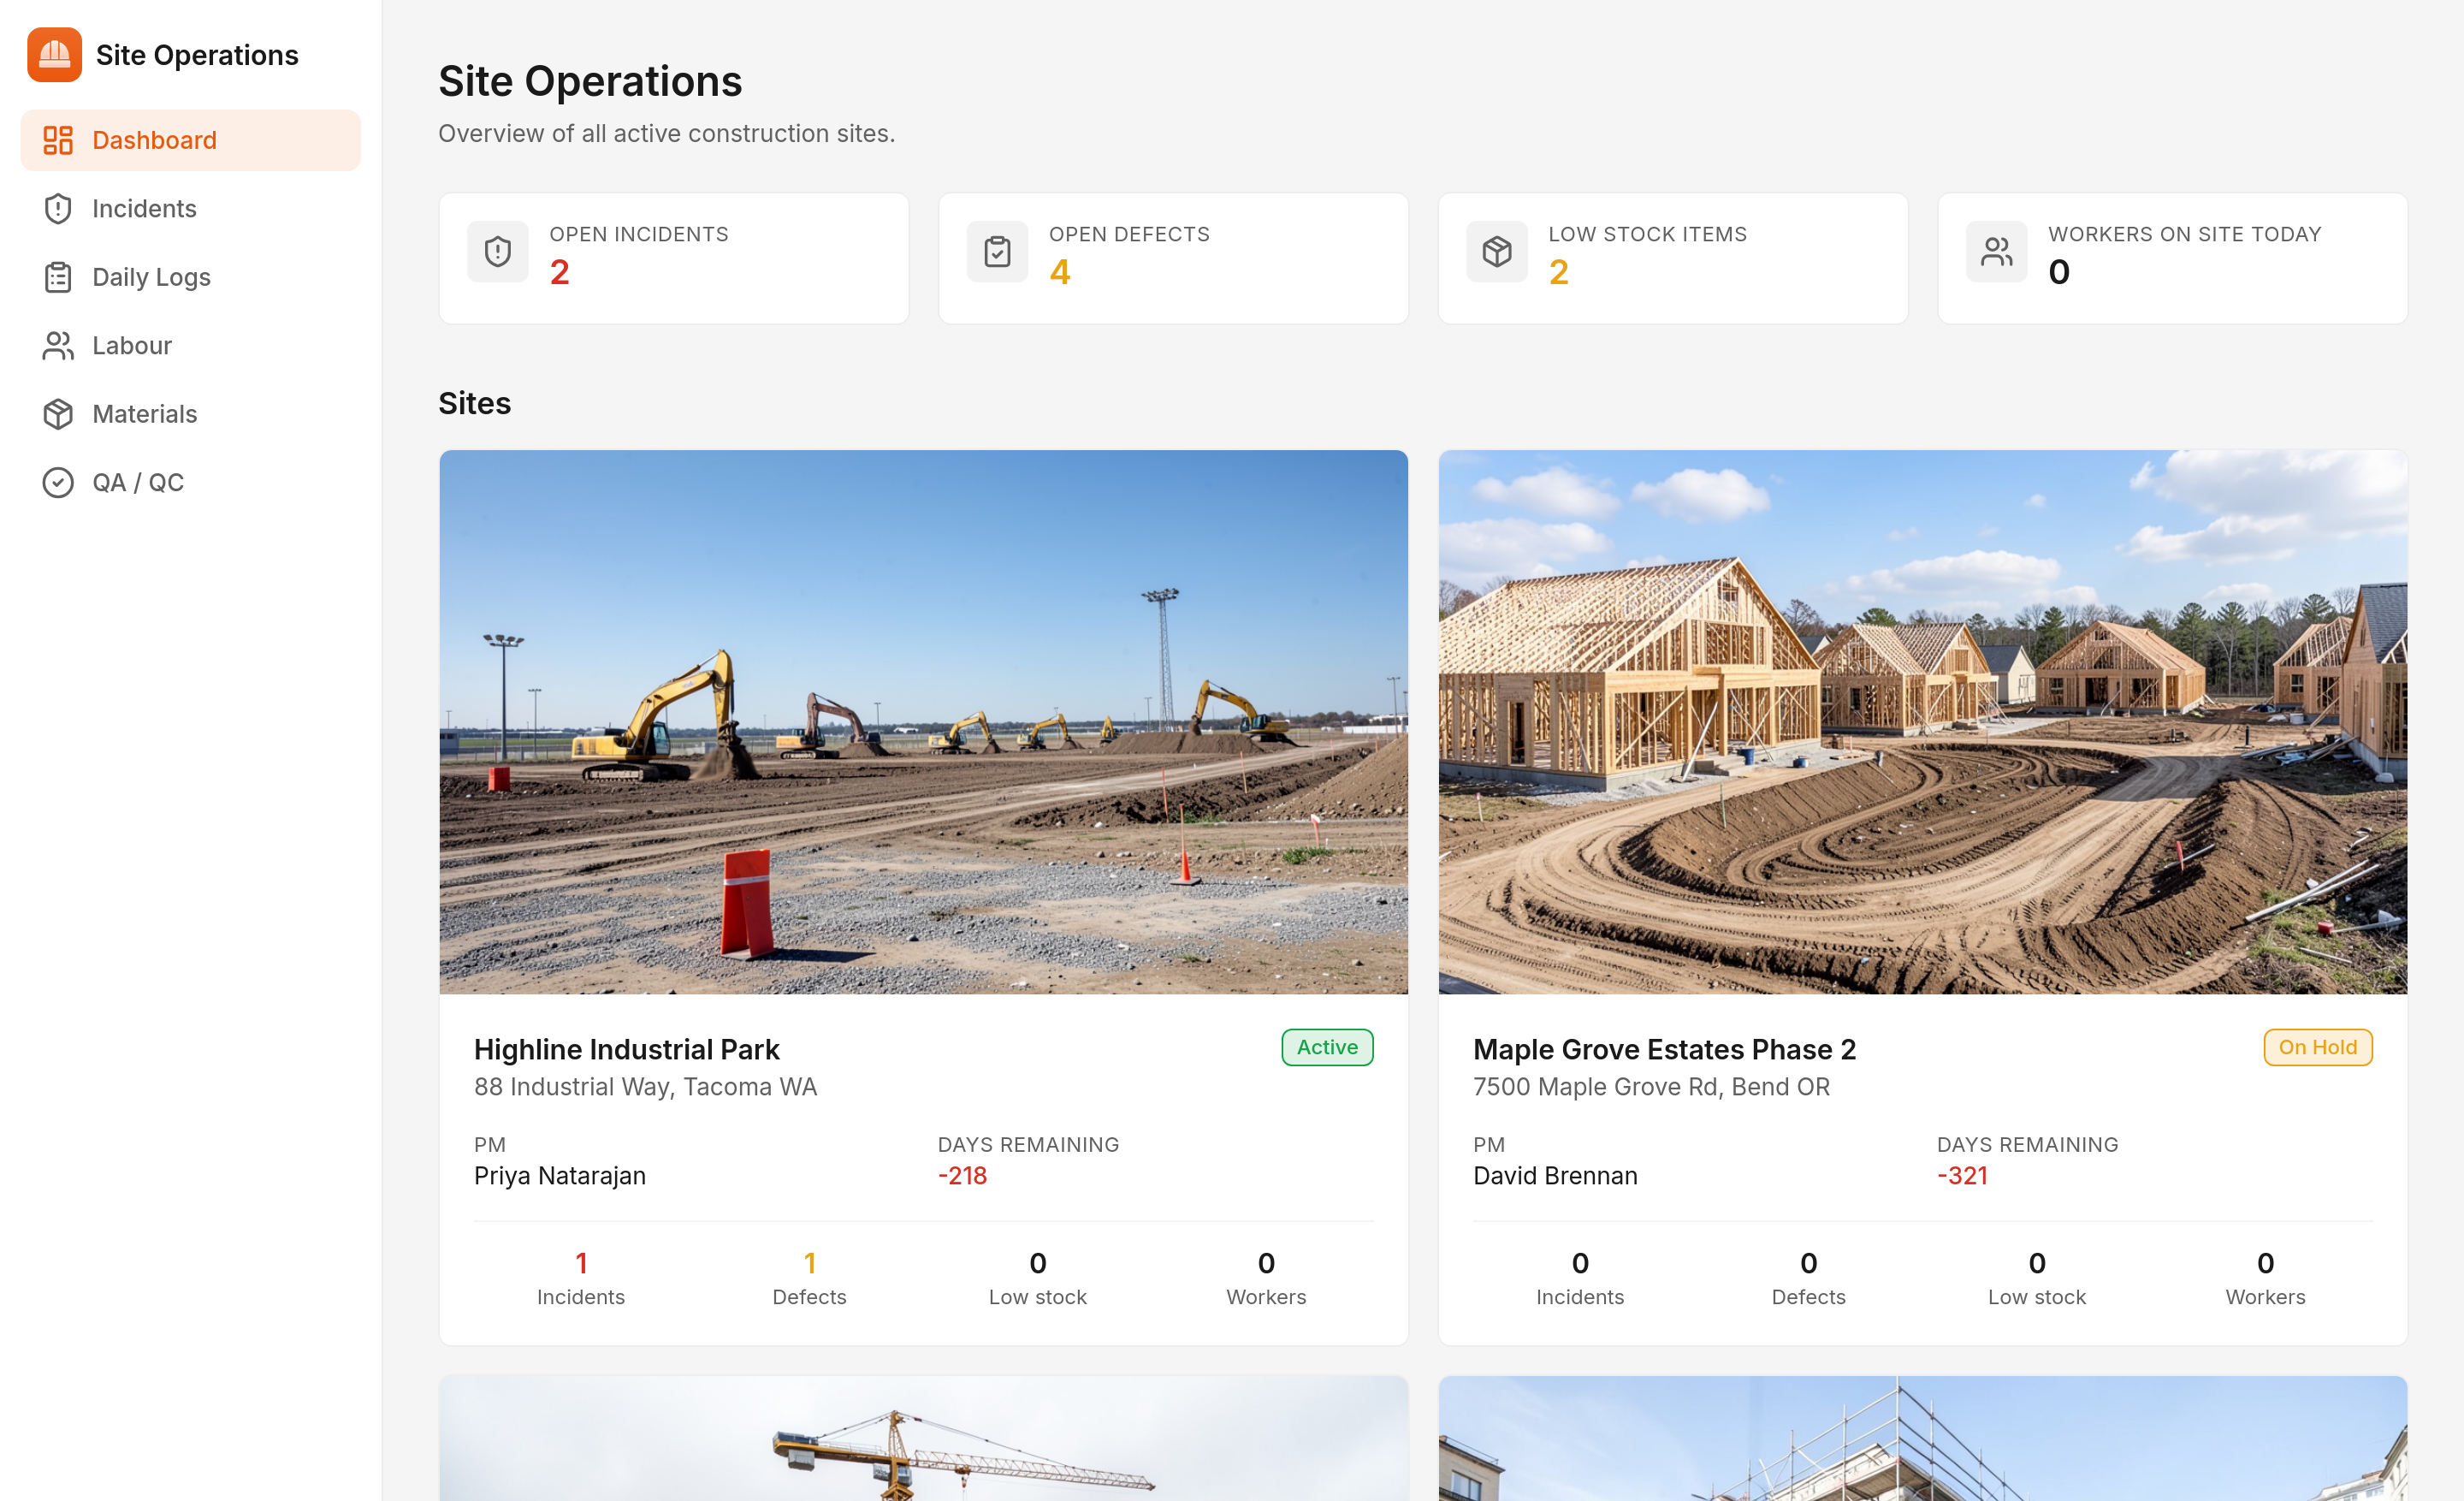This screenshot has height=1501, width=2464.
Task: Open the QA / QC section
Action: [x=191, y=483]
